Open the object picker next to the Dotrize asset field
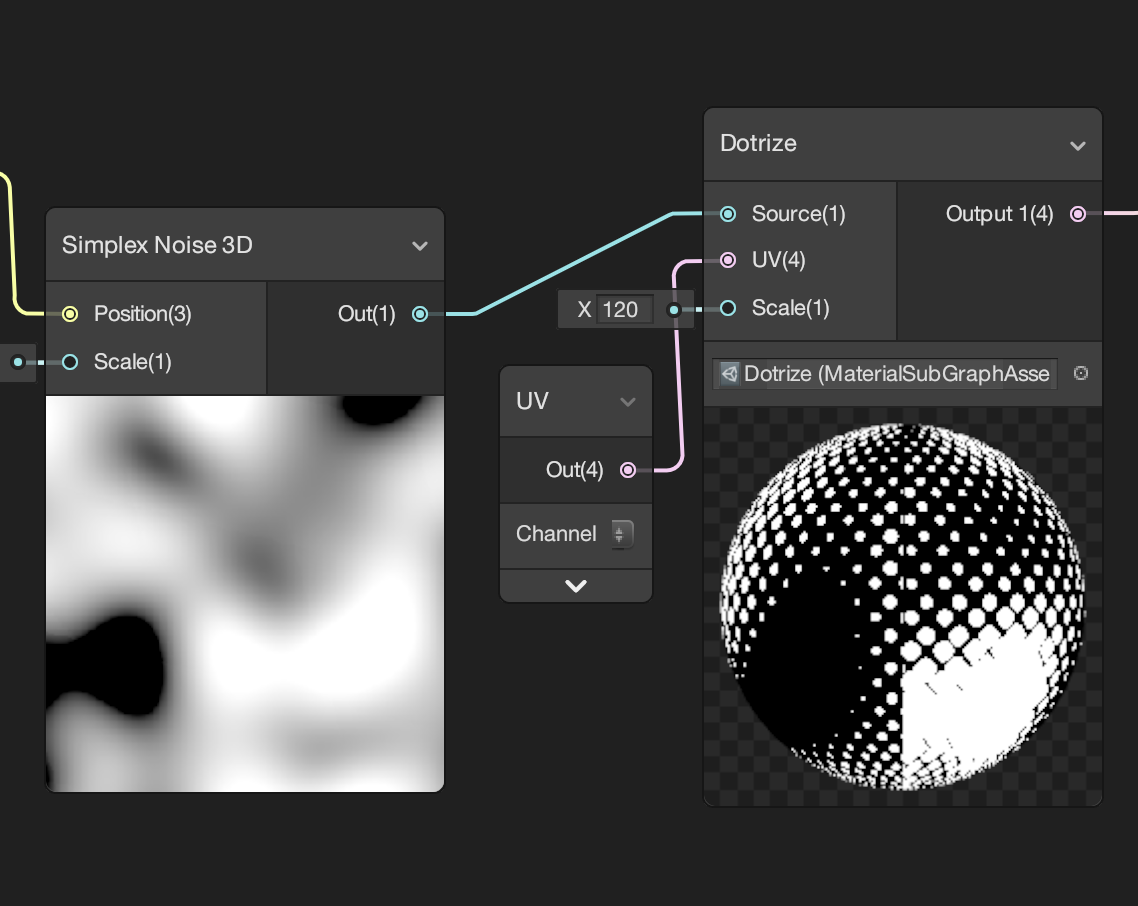The width and height of the screenshot is (1138, 906). 1081,373
